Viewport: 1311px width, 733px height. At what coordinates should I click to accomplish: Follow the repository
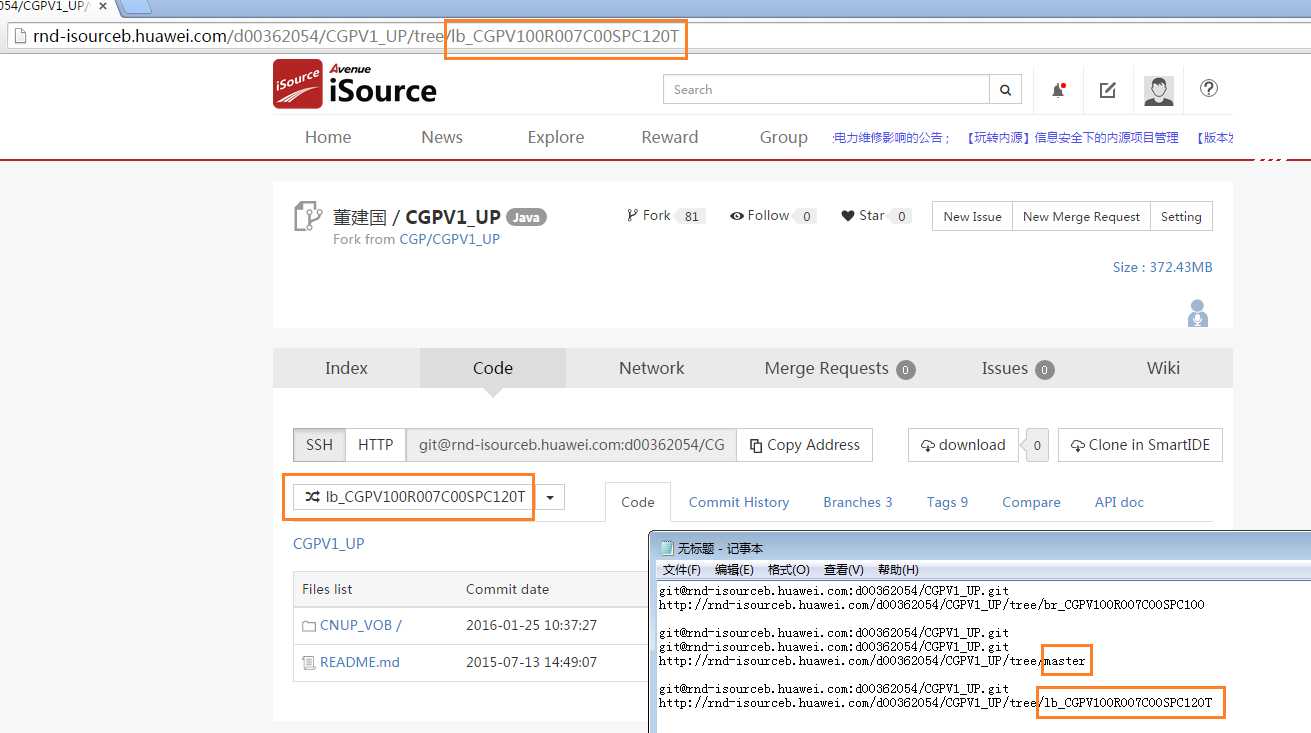pyautogui.click(x=759, y=215)
